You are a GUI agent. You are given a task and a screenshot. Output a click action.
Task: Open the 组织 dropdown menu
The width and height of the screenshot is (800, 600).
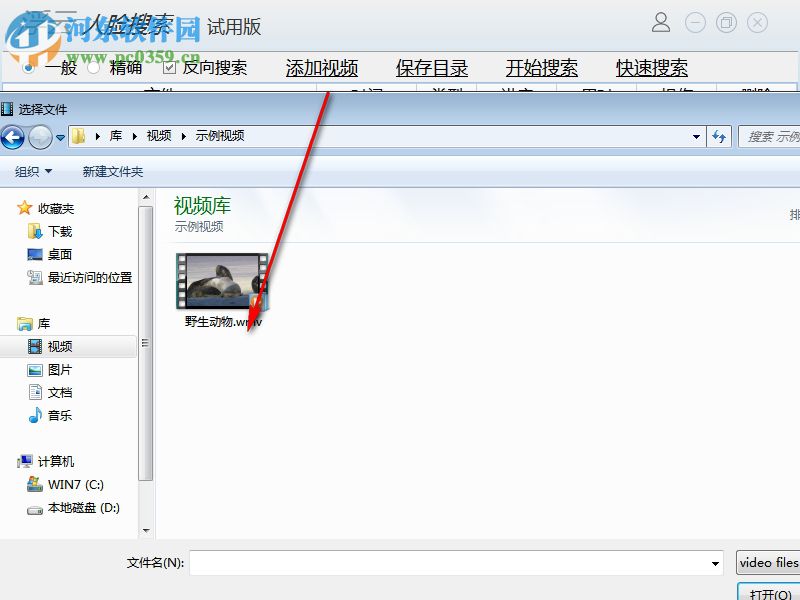pos(30,171)
